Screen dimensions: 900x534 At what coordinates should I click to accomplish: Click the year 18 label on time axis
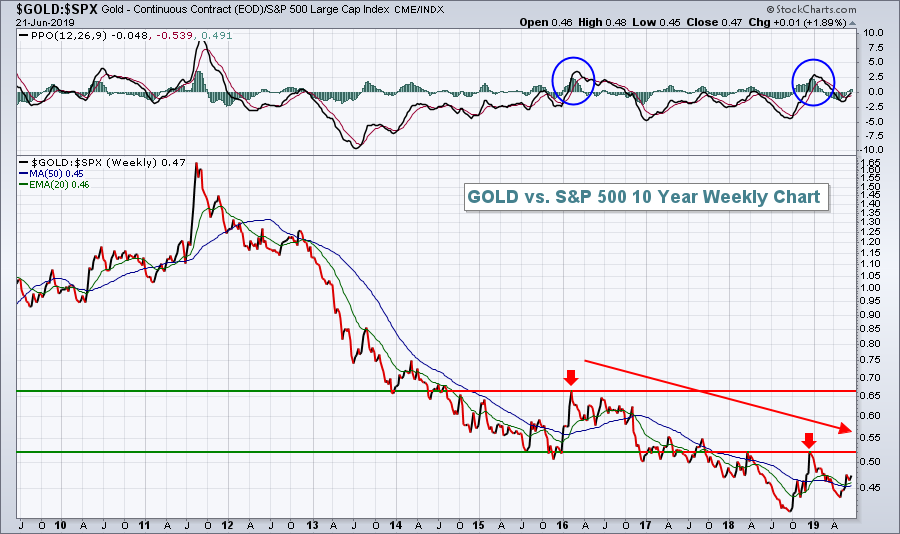coord(728,525)
